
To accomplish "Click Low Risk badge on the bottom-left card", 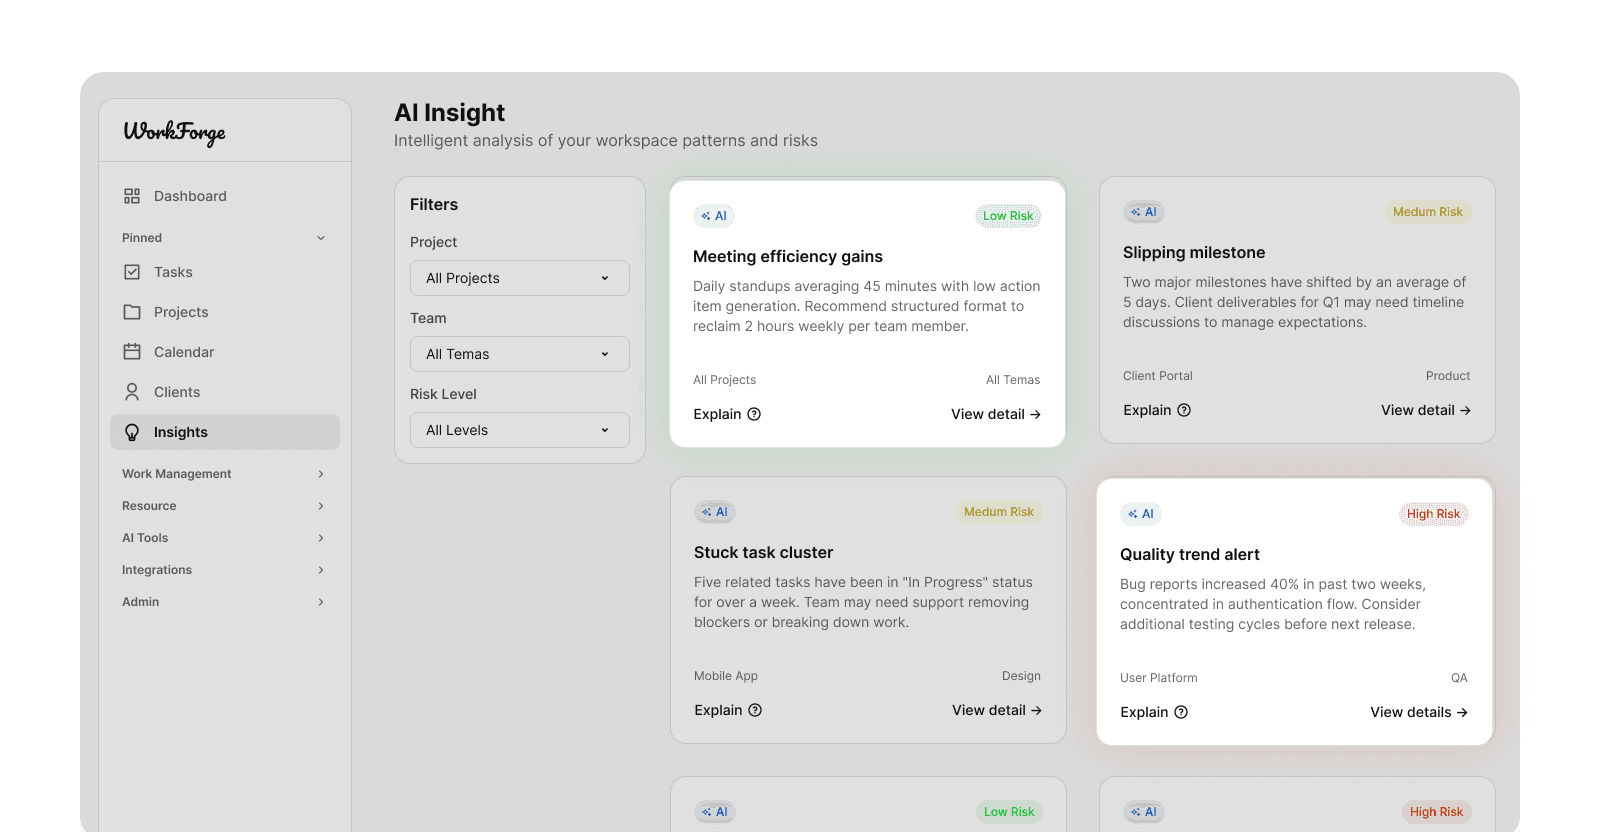I will coord(1009,812).
